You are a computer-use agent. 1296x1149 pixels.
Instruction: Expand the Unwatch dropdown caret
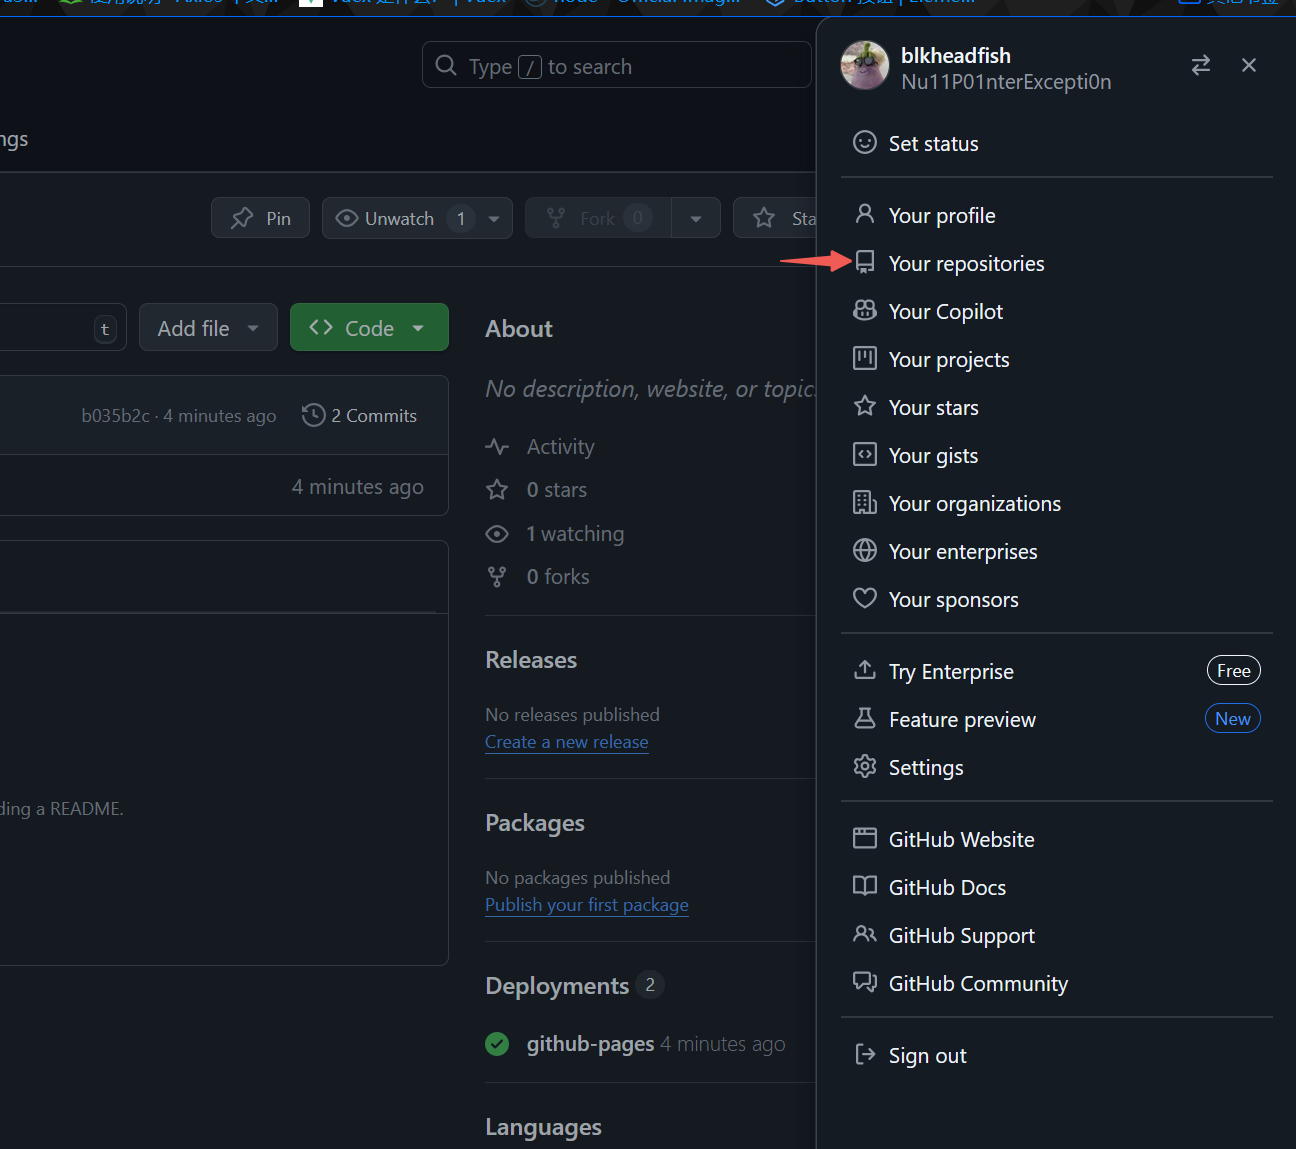pyautogui.click(x=494, y=219)
